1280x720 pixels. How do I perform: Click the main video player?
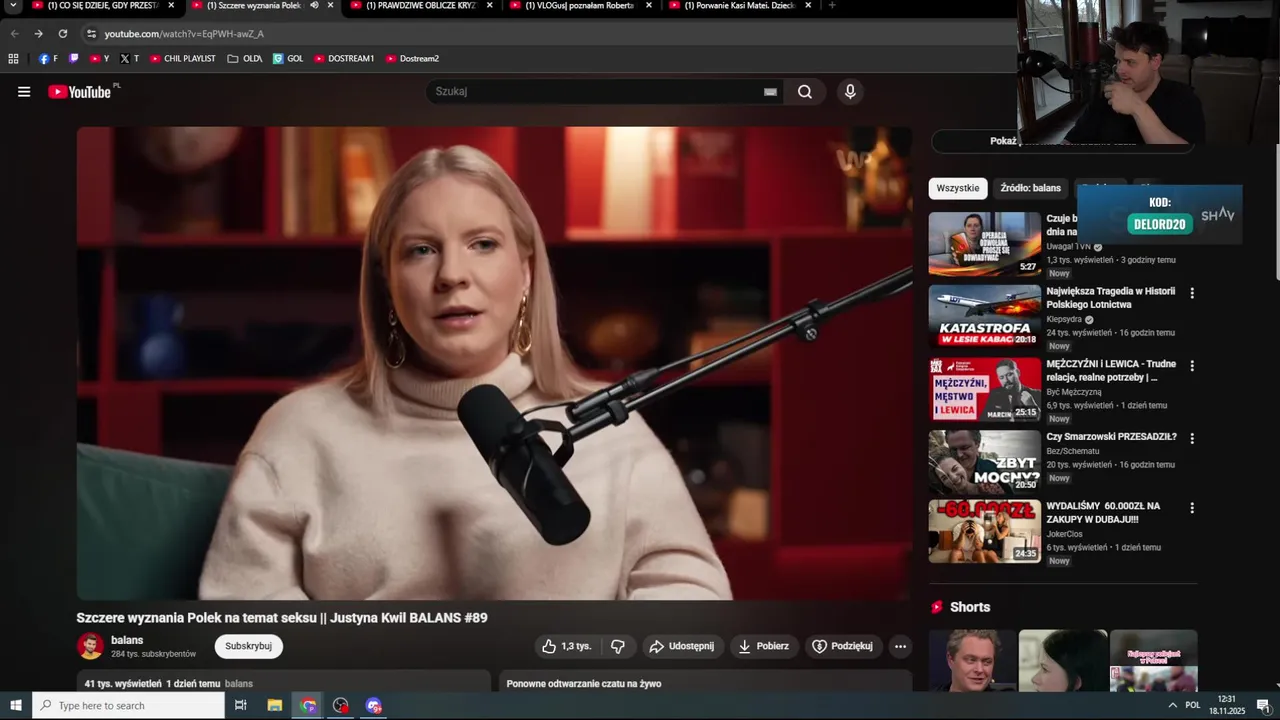click(494, 363)
